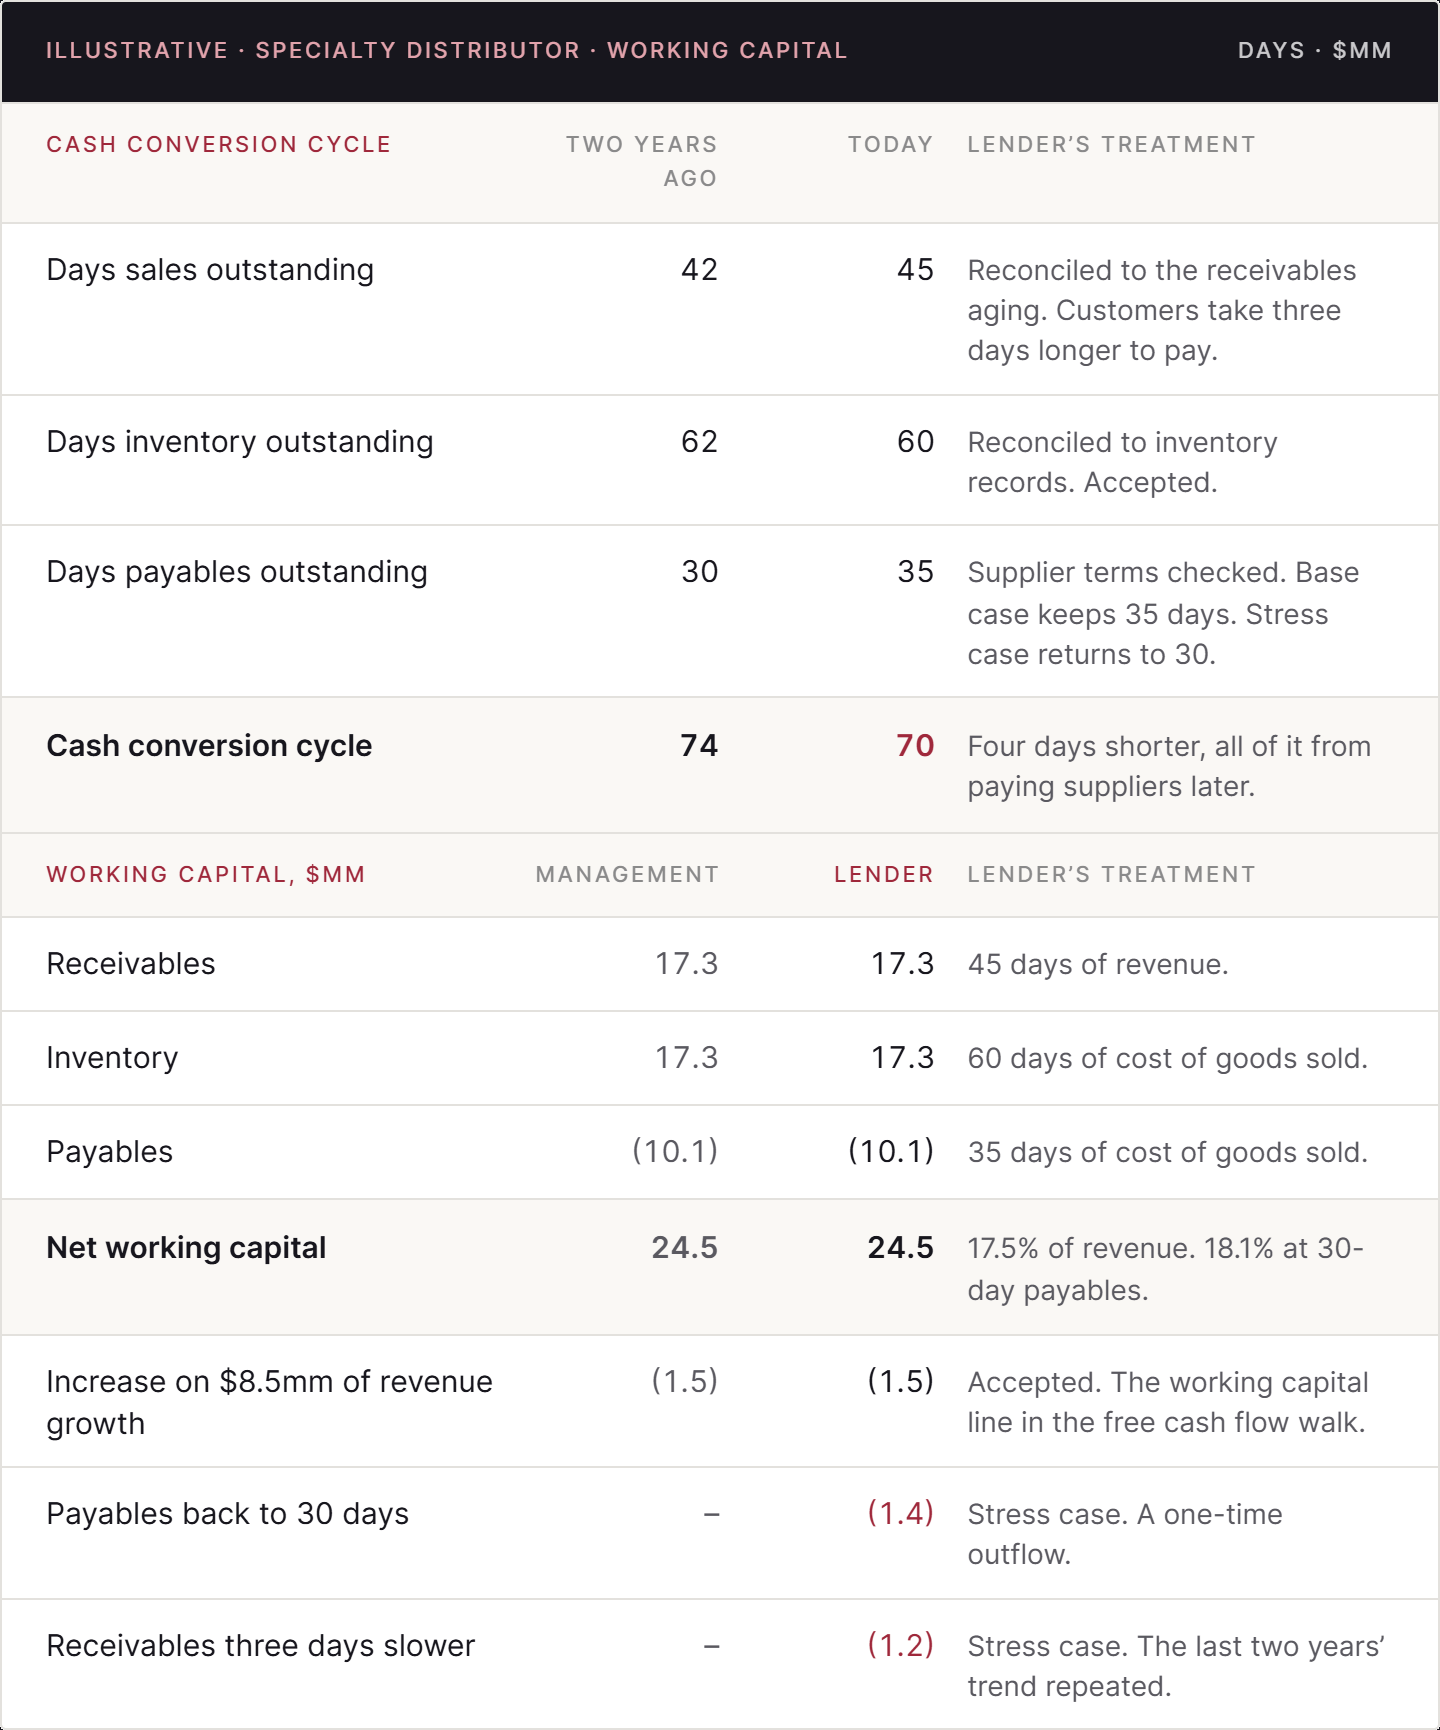Click the Receivables three days slower label
This screenshot has width=1440, height=1730.
261,1646
